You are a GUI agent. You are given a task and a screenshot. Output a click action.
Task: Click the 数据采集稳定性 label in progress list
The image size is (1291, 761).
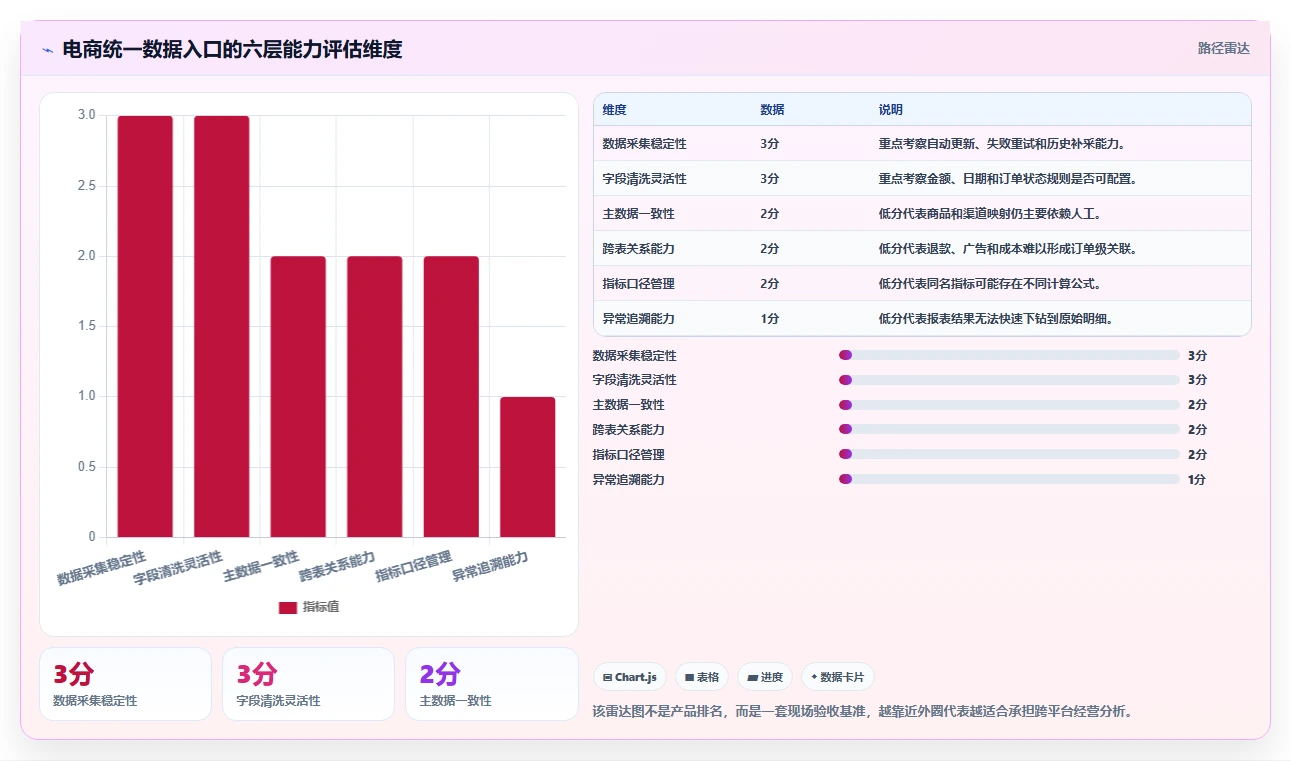634,355
